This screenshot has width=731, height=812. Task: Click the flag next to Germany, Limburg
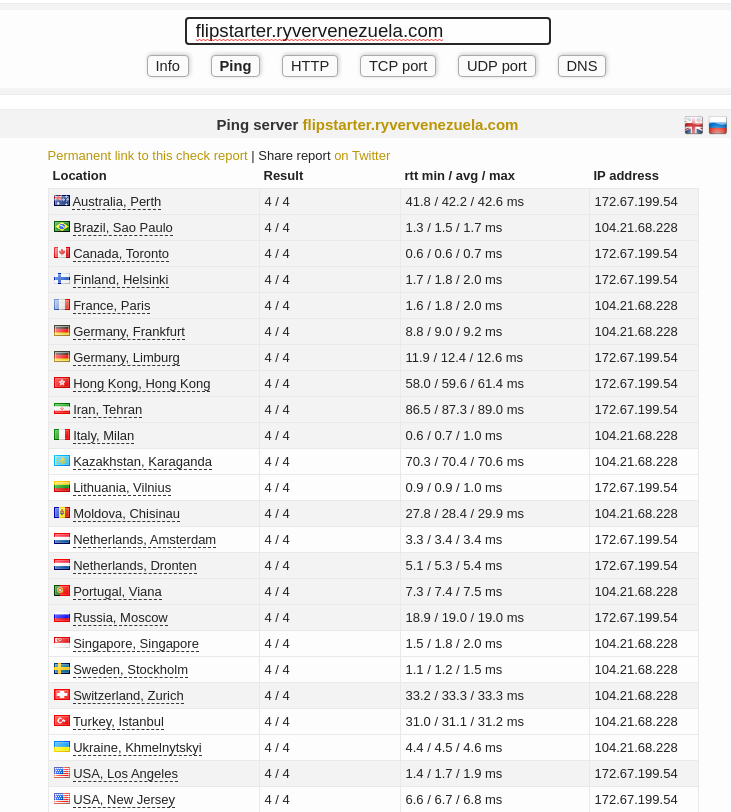pos(62,356)
